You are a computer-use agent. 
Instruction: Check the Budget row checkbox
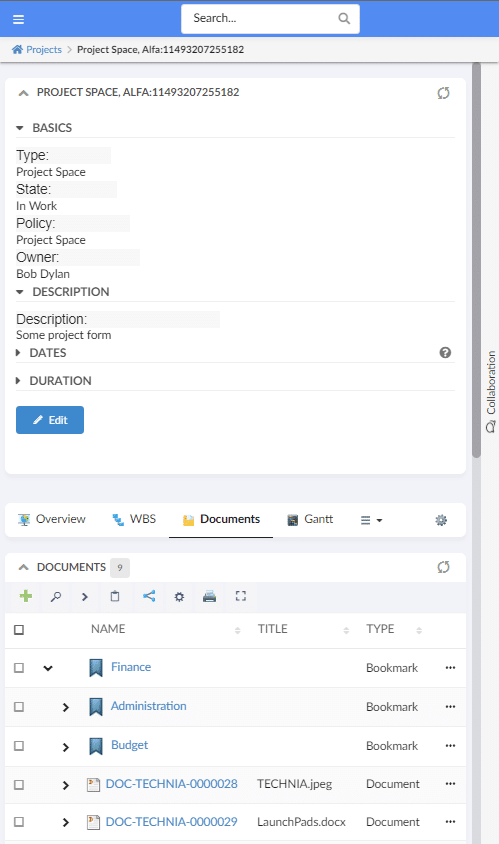pyautogui.click(x=19, y=745)
